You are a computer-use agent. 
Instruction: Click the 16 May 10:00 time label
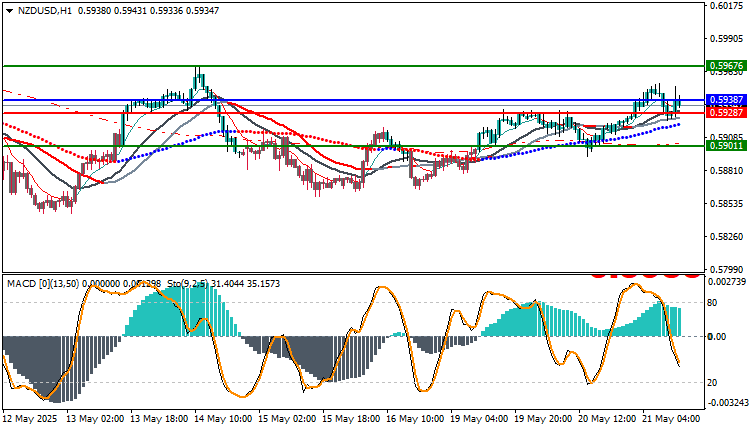415,419
